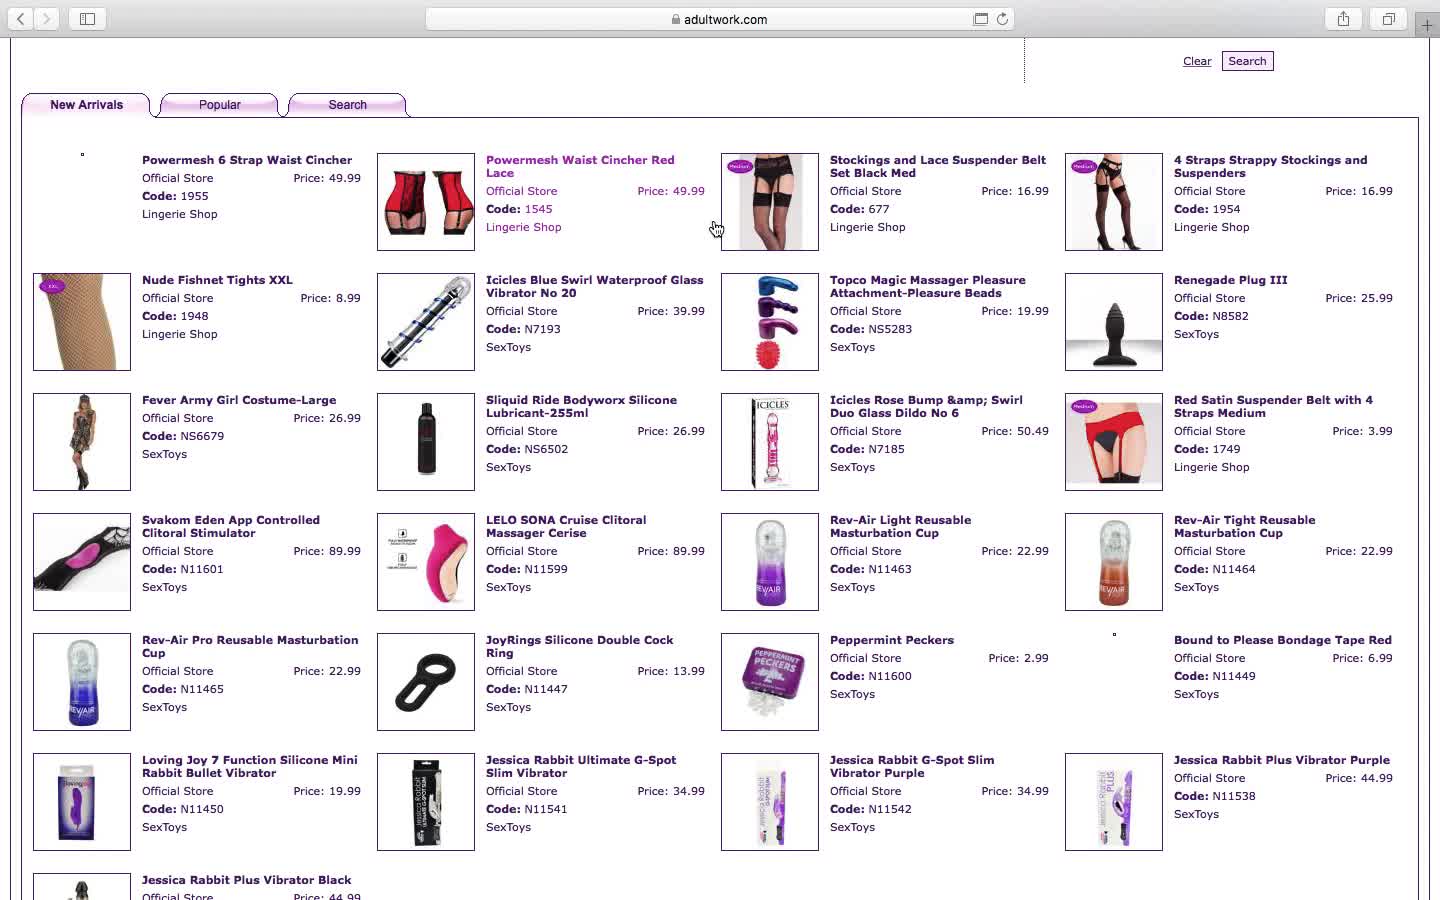1440x900 pixels.
Task: Open Bound to Please Bondage Tape Red link
Action: [1283, 640]
